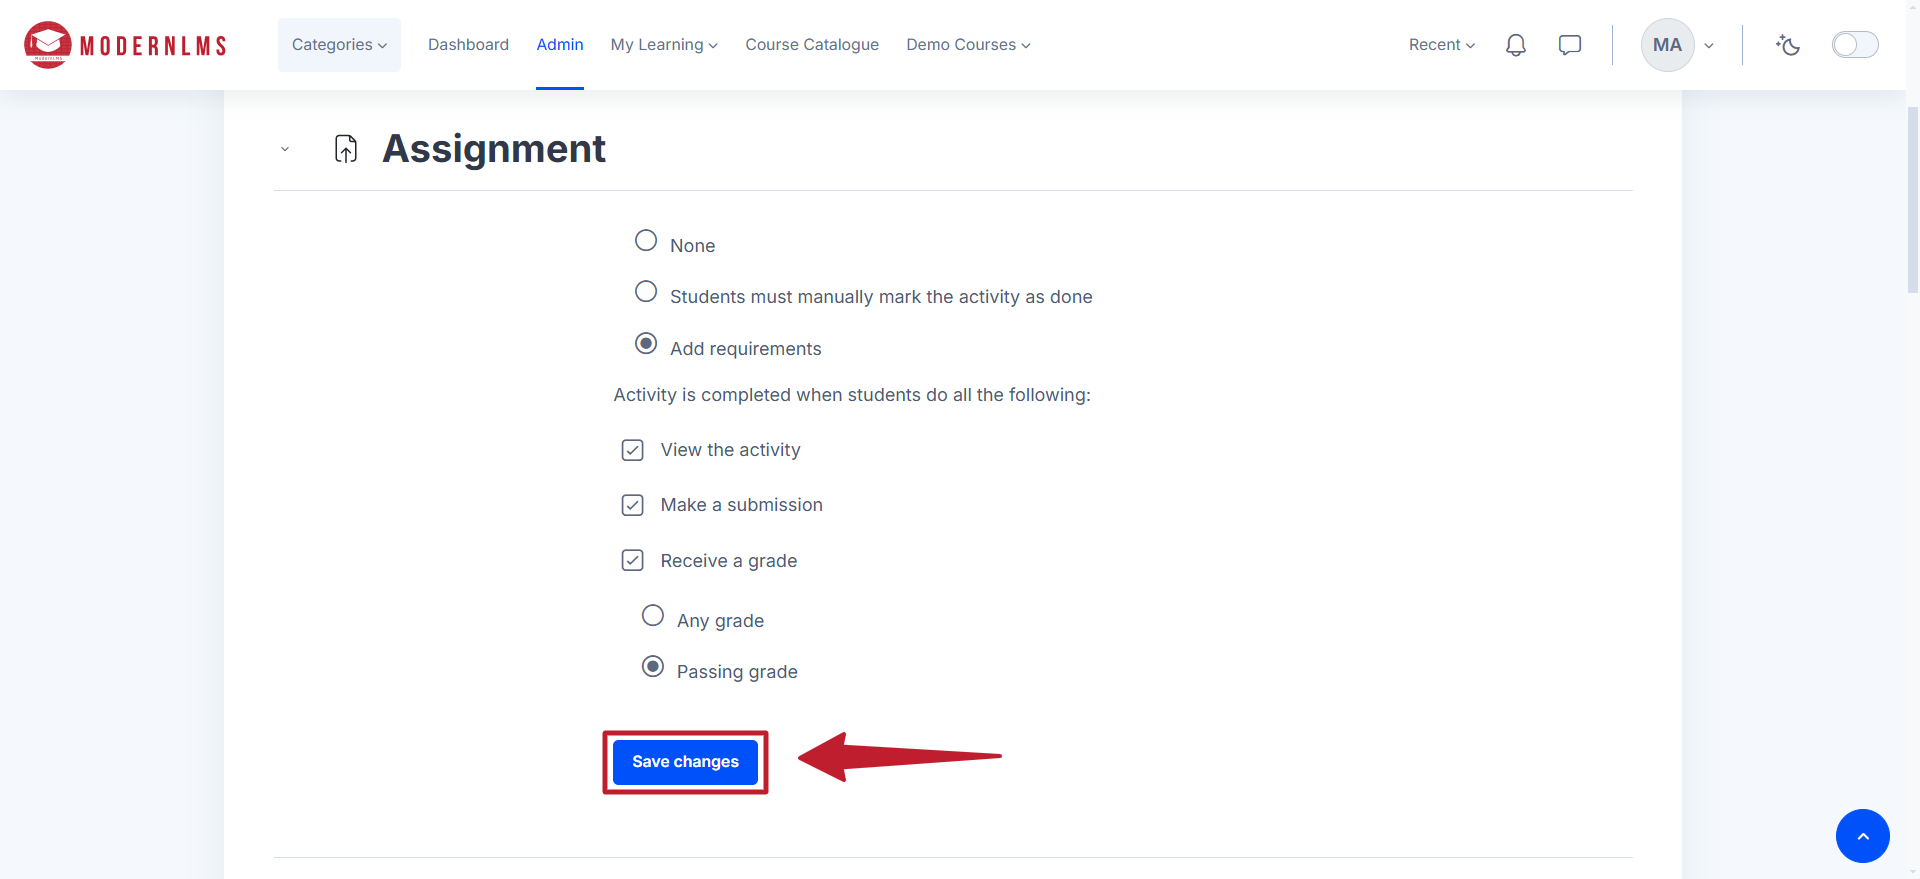Click the night mode moon icon
The width and height of the screenshot is (1920, 879).
click(1788, 45)
